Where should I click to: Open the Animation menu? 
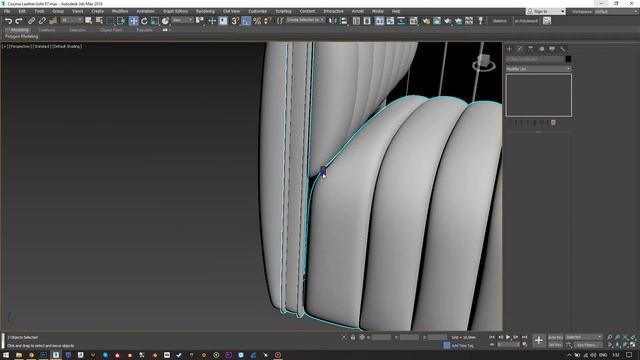coord(145,11)
